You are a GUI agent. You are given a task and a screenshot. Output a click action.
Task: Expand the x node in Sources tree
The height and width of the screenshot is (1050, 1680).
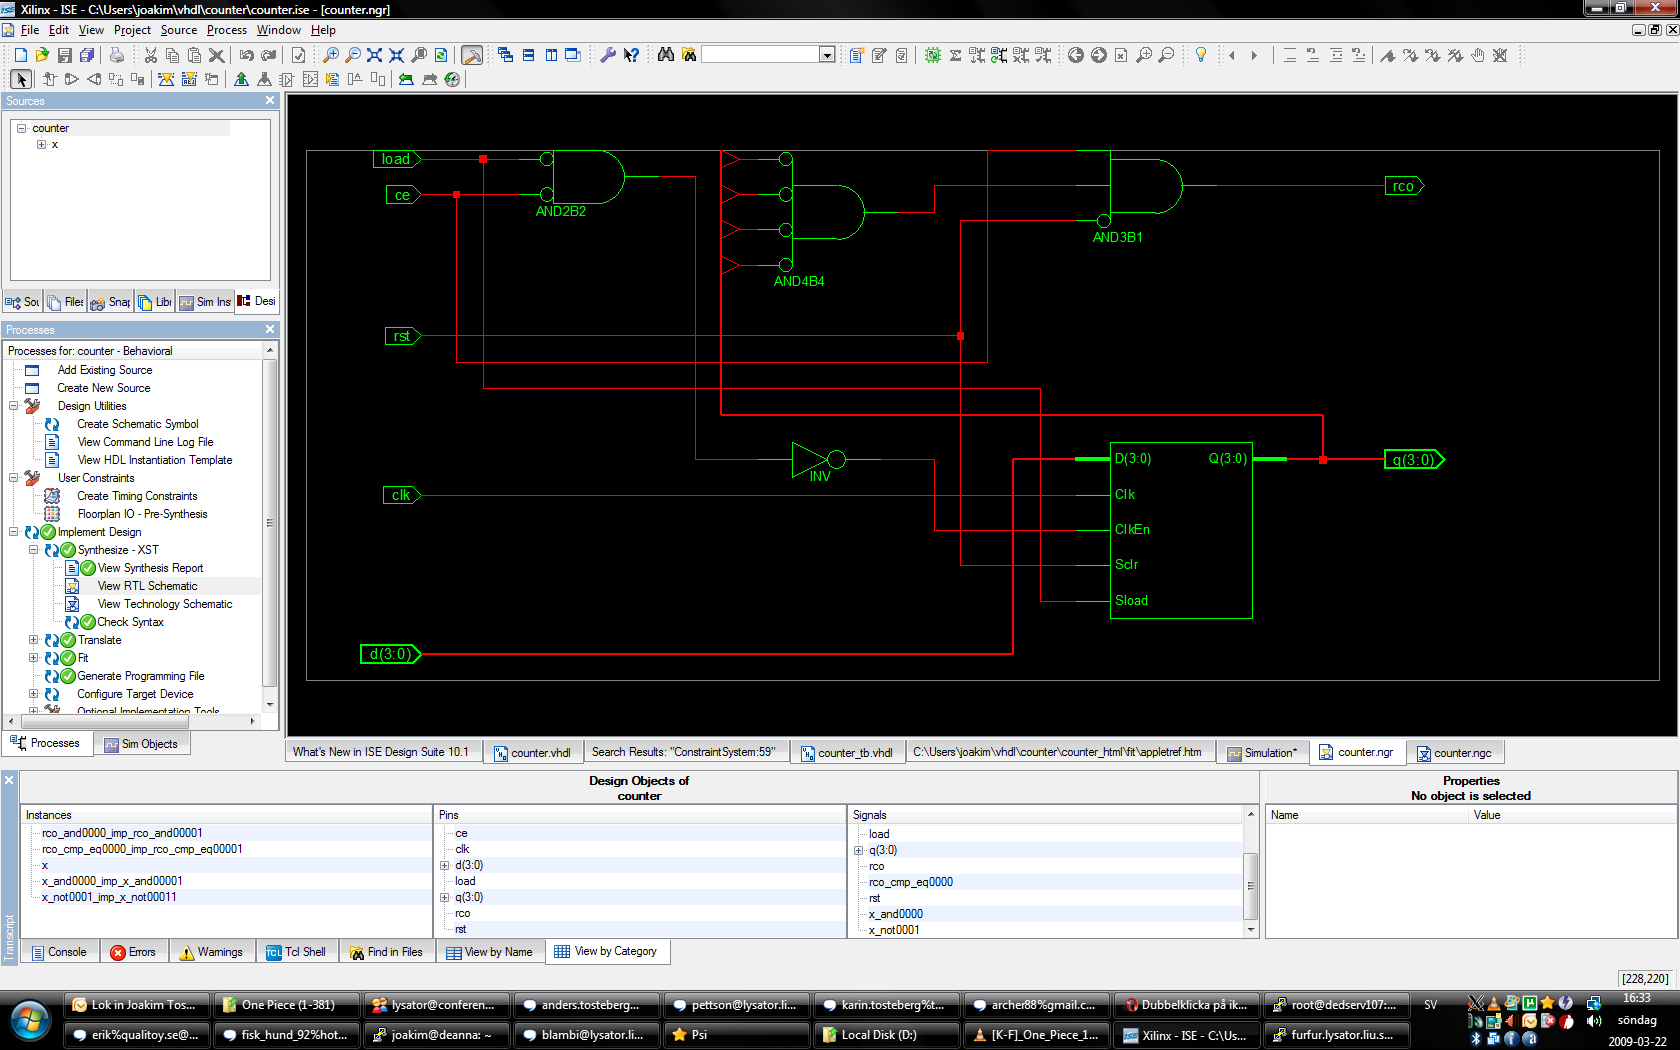click(41, 144)
